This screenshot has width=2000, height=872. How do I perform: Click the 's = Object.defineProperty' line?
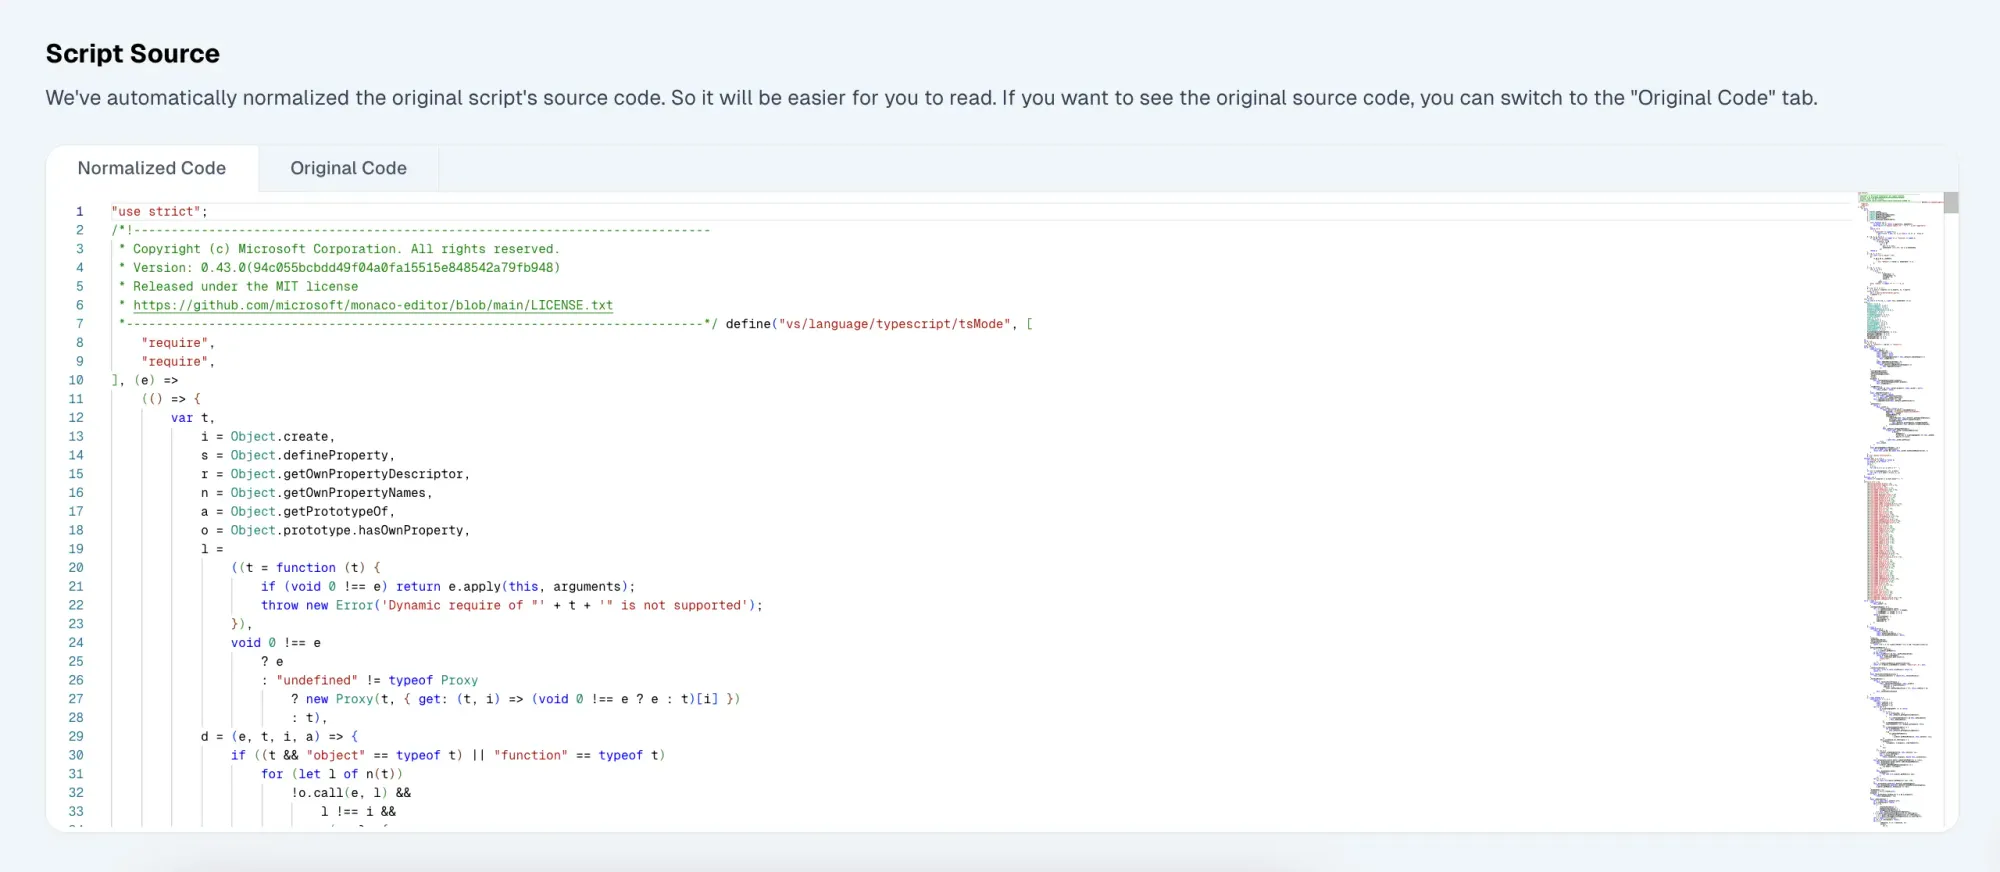tap(298, 455)
